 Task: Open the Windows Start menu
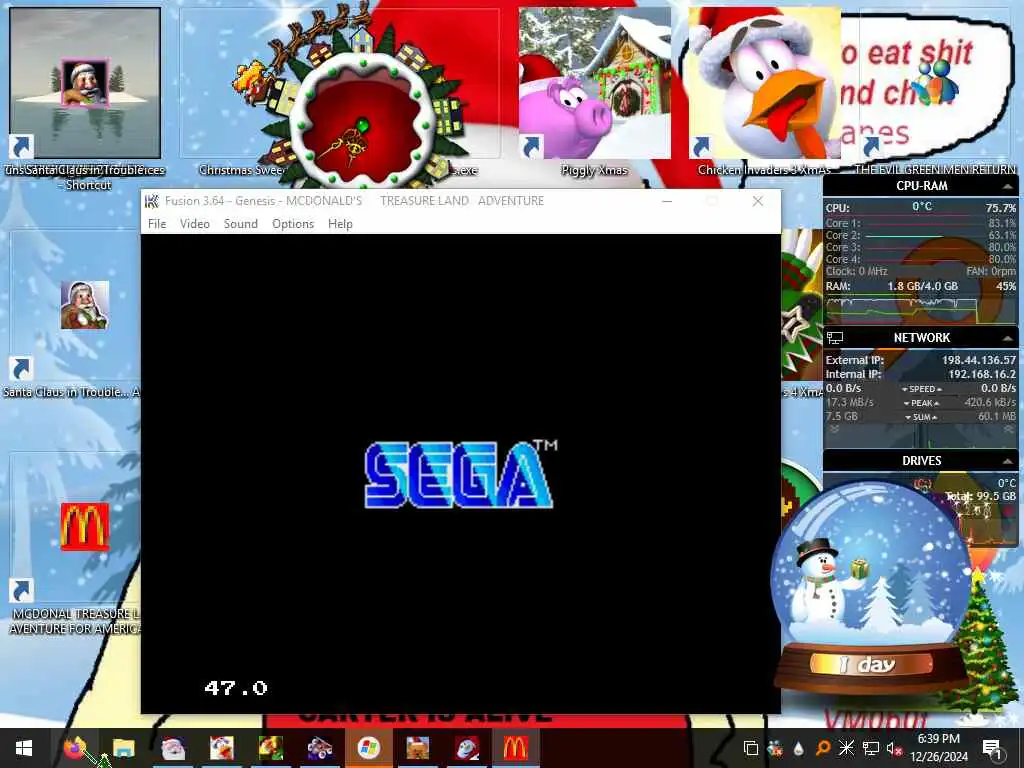24,748
